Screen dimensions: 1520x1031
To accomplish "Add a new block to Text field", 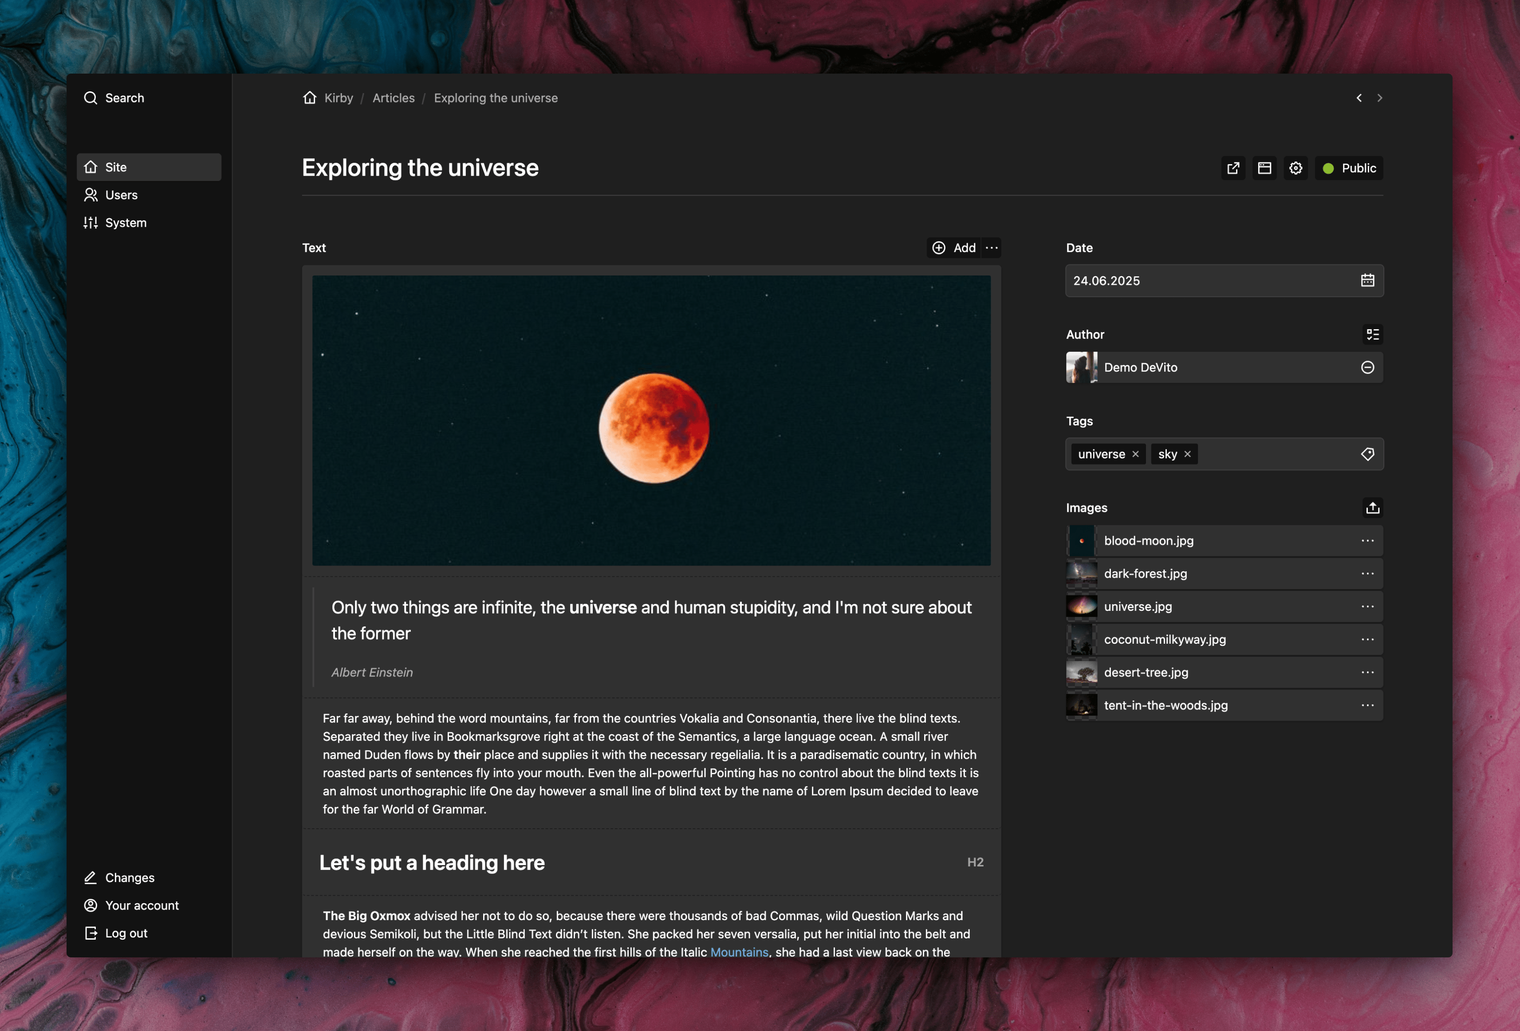I will click(954, 248).
